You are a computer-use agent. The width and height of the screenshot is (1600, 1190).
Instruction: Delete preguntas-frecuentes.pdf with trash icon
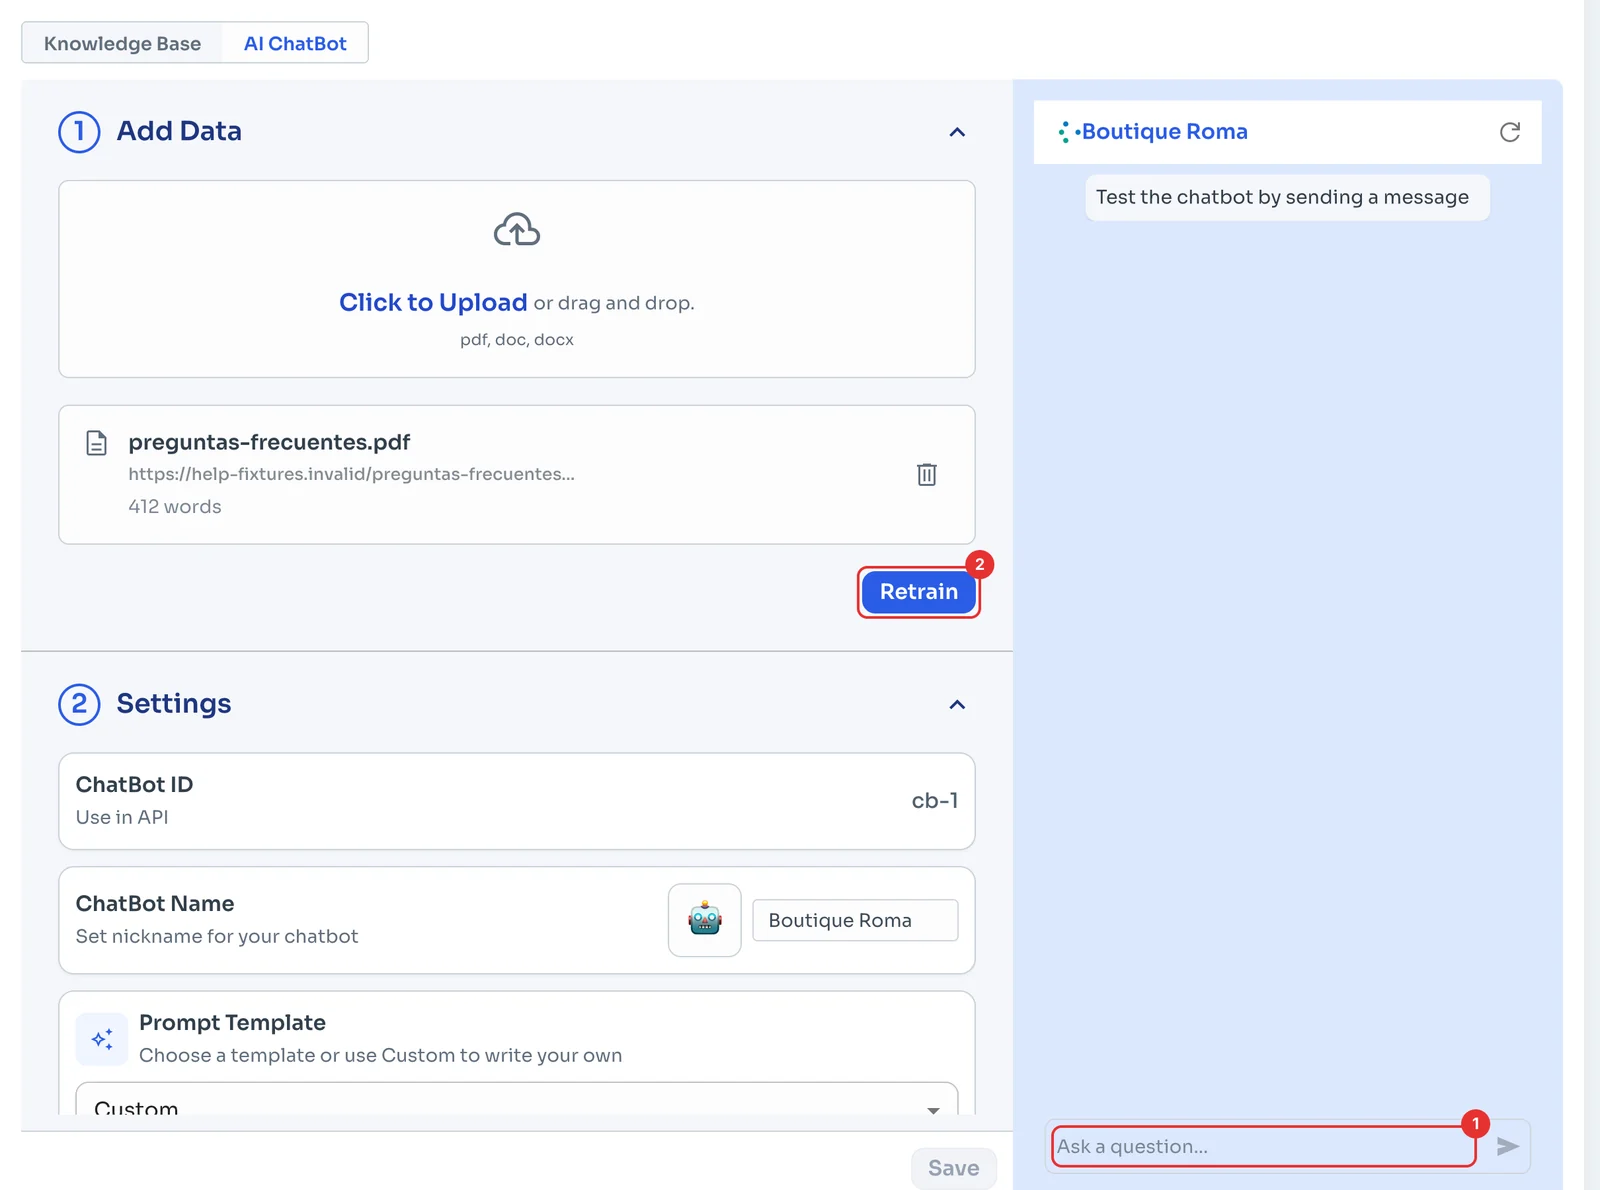(x=927, y=474)
